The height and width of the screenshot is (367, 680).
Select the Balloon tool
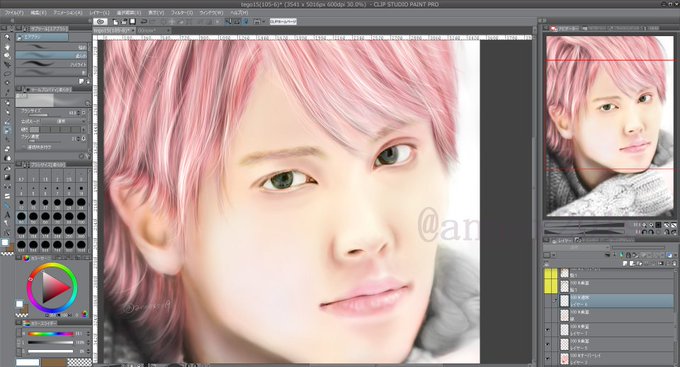(x=7, y=224)
